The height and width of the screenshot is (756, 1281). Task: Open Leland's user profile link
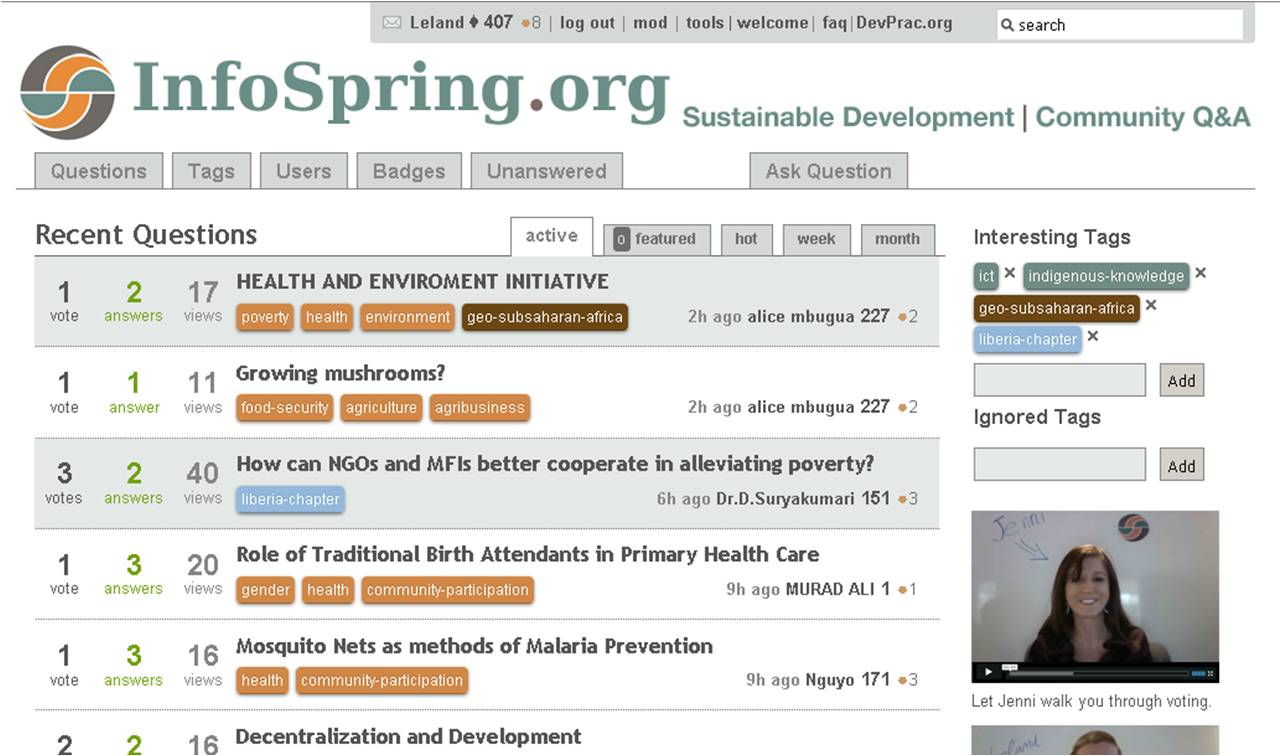[436, 22]
